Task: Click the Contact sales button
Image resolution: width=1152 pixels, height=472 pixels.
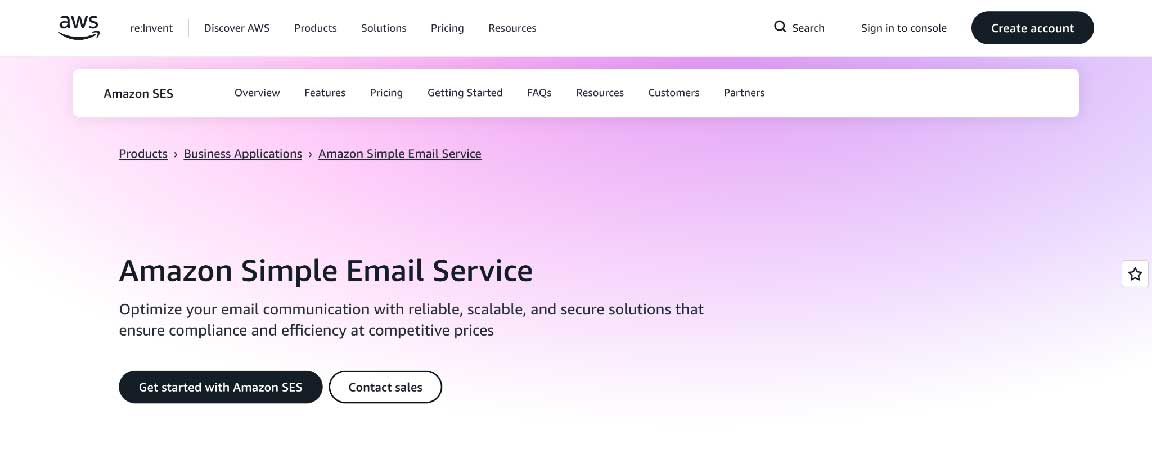Action: 385,387
